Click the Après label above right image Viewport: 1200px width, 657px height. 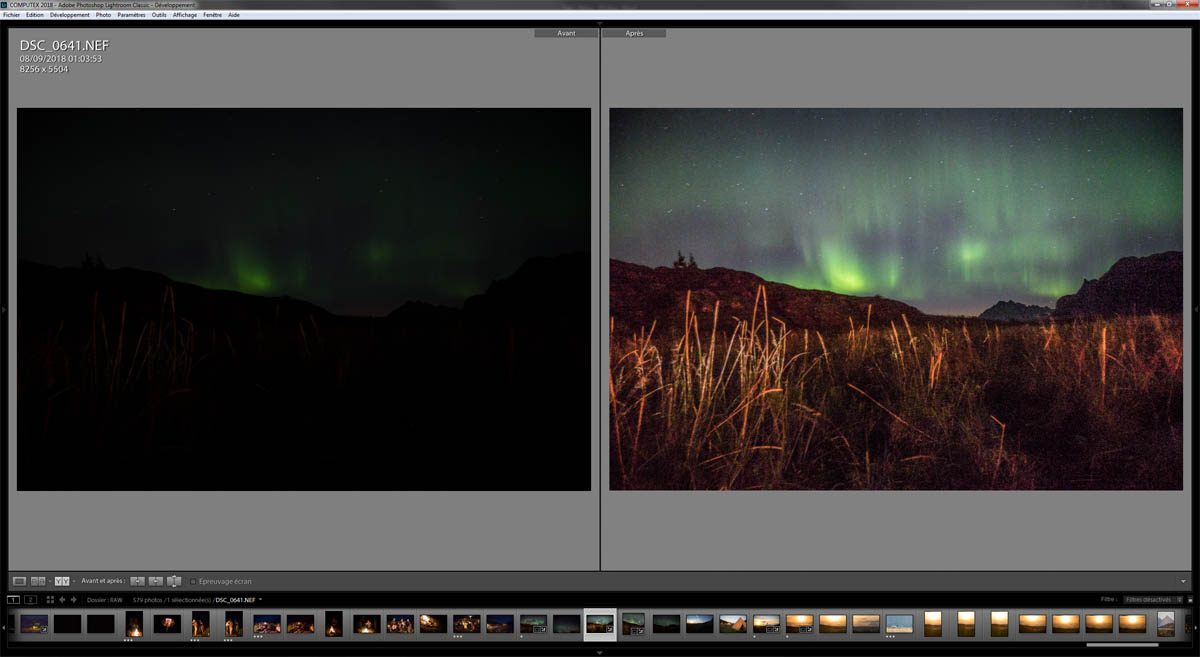634,33
